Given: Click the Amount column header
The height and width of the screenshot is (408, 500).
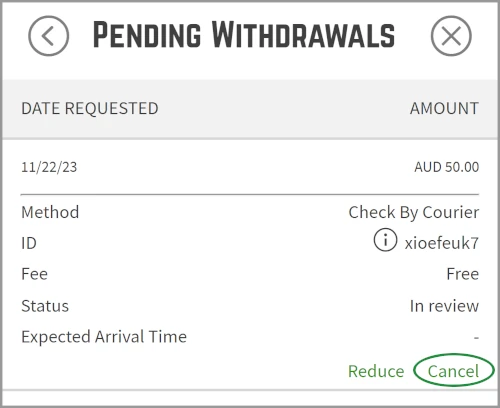Looking at the screenshot, I should point(444,108).
